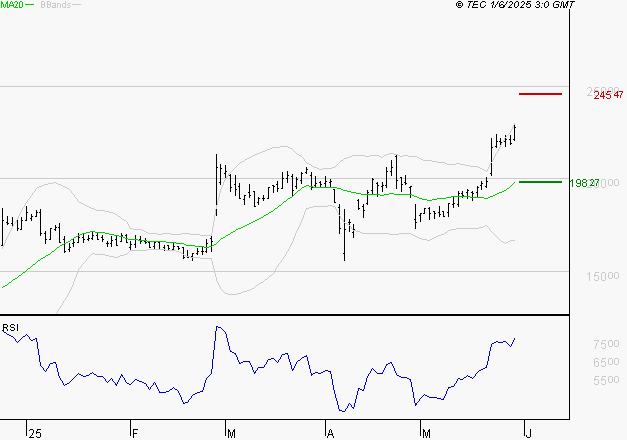Click the TEC 1/6/2025 copyright text
This screenshot has width=627, height=440.
(x=515, y=5)
